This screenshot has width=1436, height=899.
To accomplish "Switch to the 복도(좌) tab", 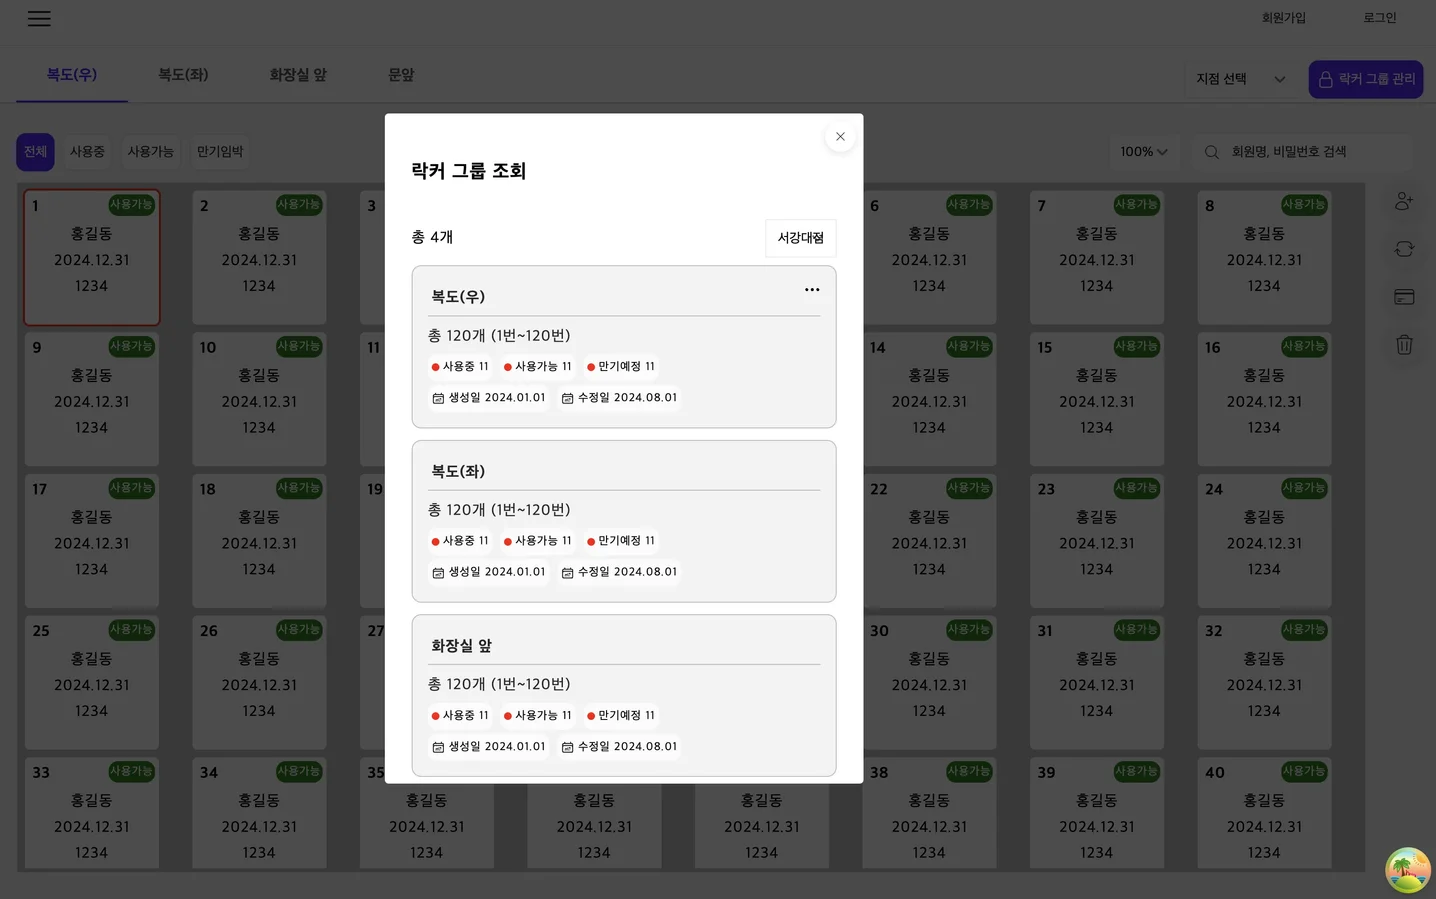I will (183, 75).
